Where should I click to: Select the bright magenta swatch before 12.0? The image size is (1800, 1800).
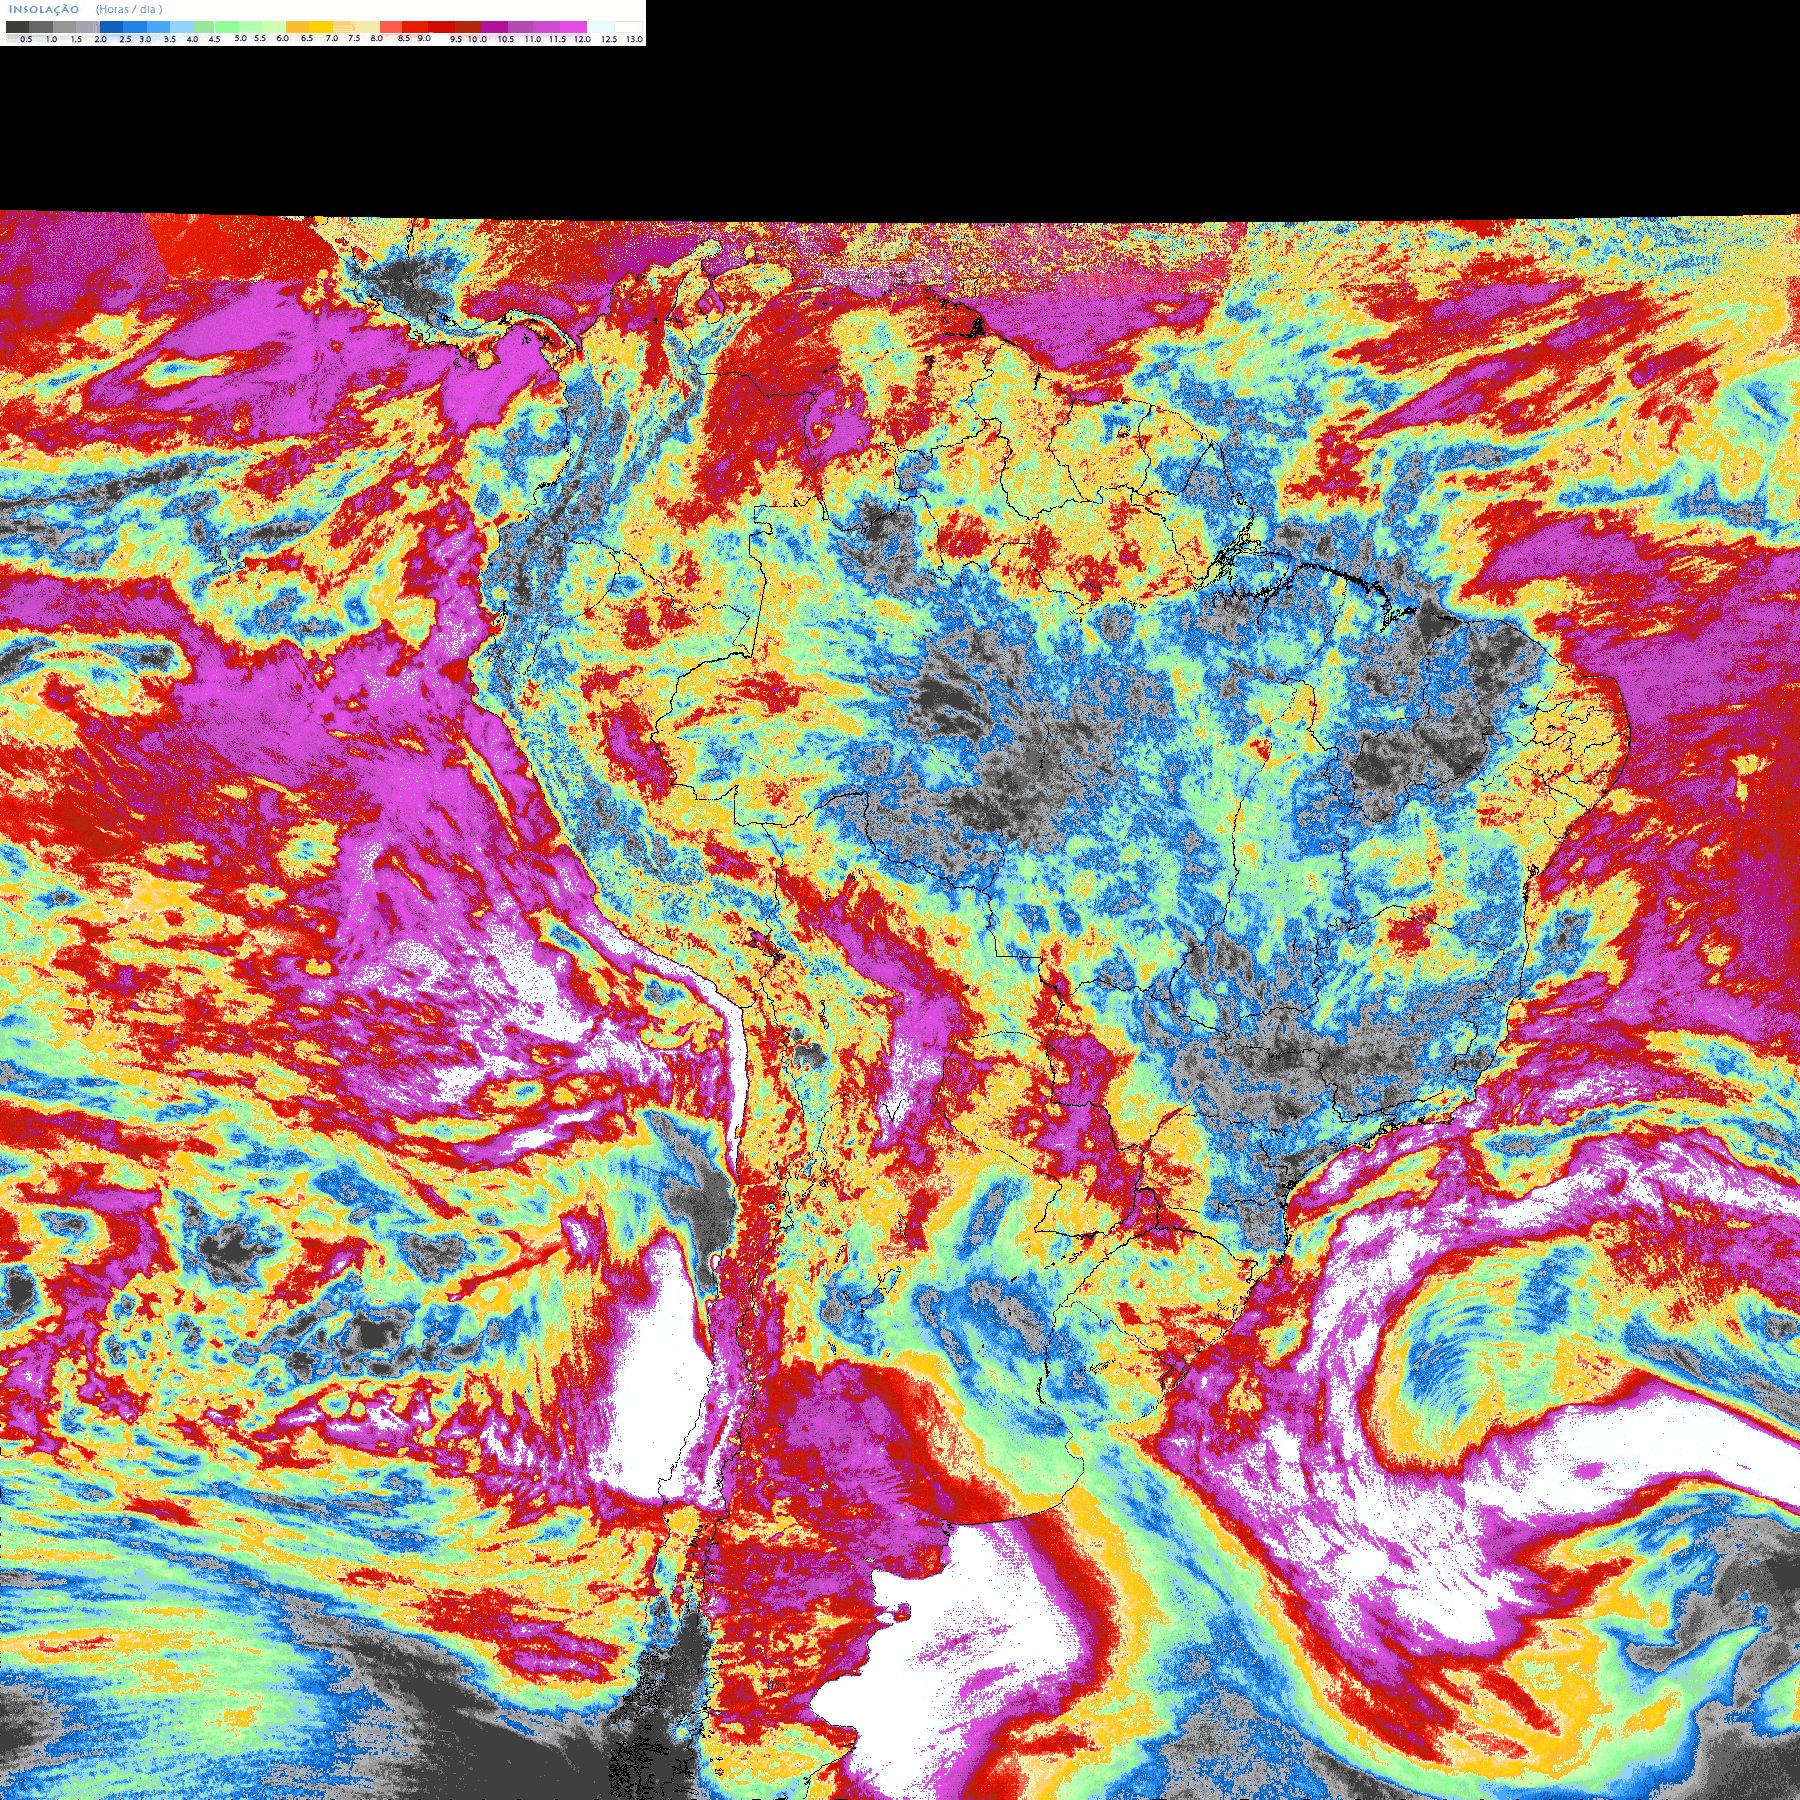tap(573, 27)
